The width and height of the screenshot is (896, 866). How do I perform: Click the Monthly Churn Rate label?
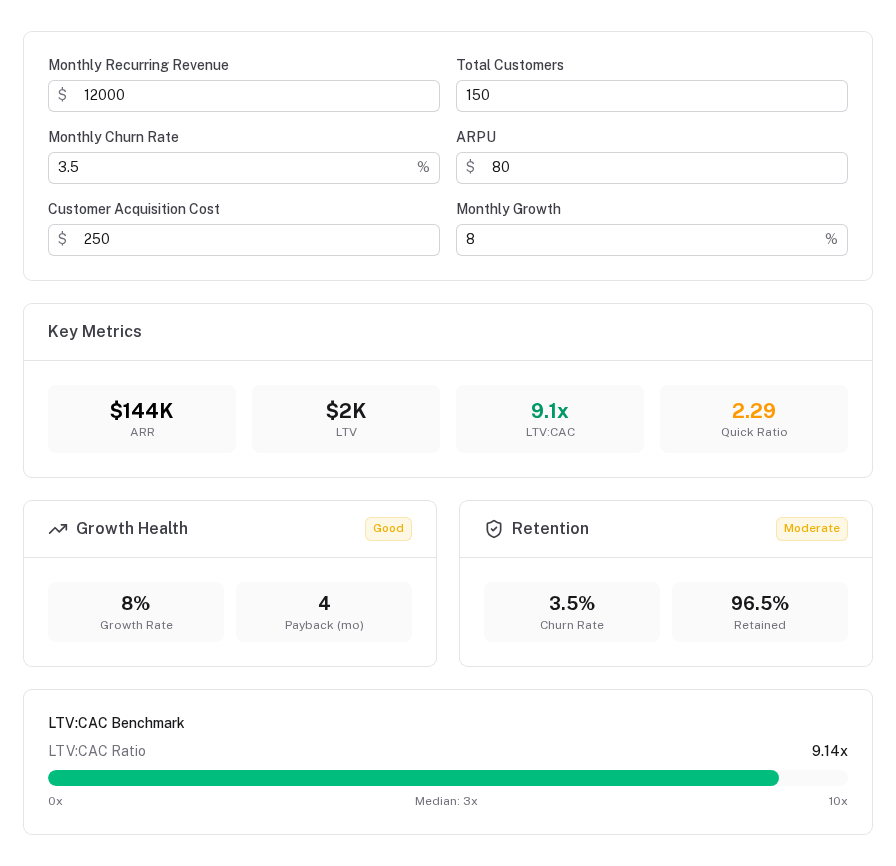coord(114,137)
